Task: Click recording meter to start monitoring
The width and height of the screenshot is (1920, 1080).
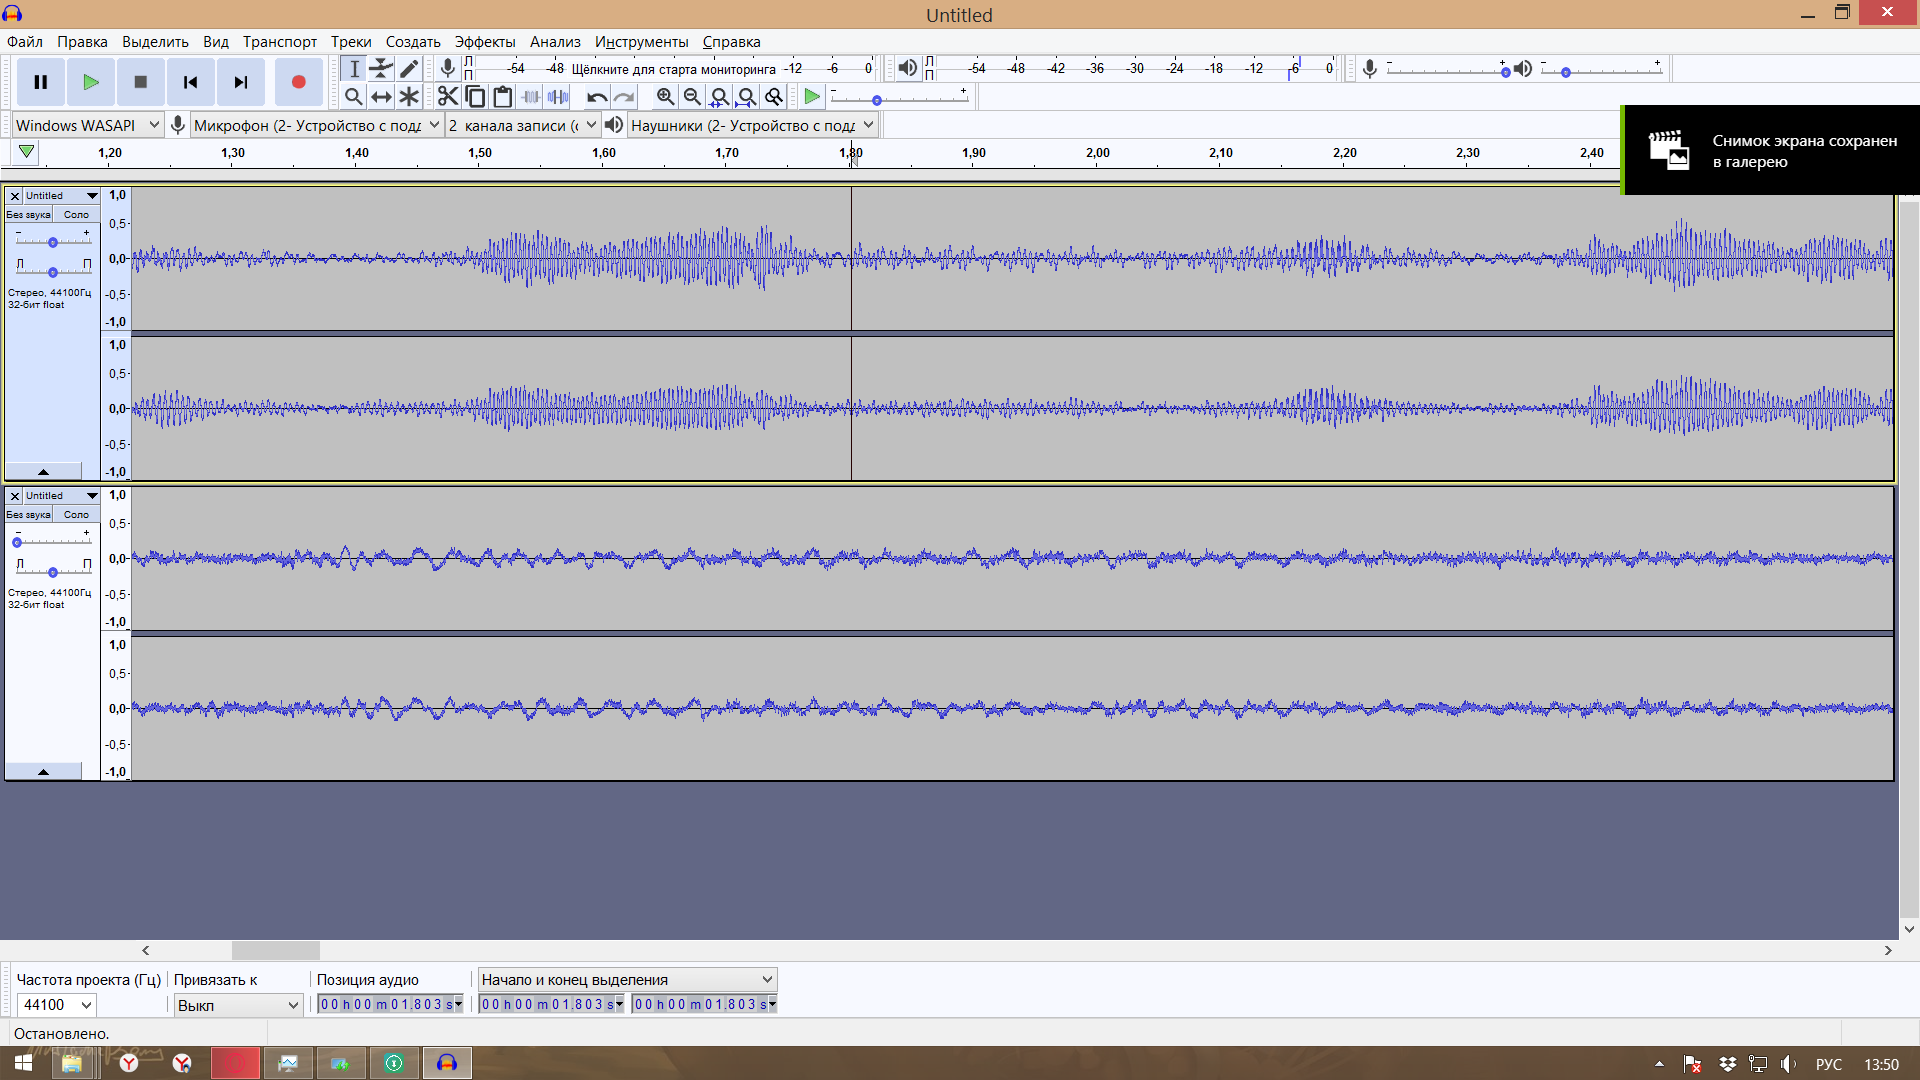Action: pos(673,68)
